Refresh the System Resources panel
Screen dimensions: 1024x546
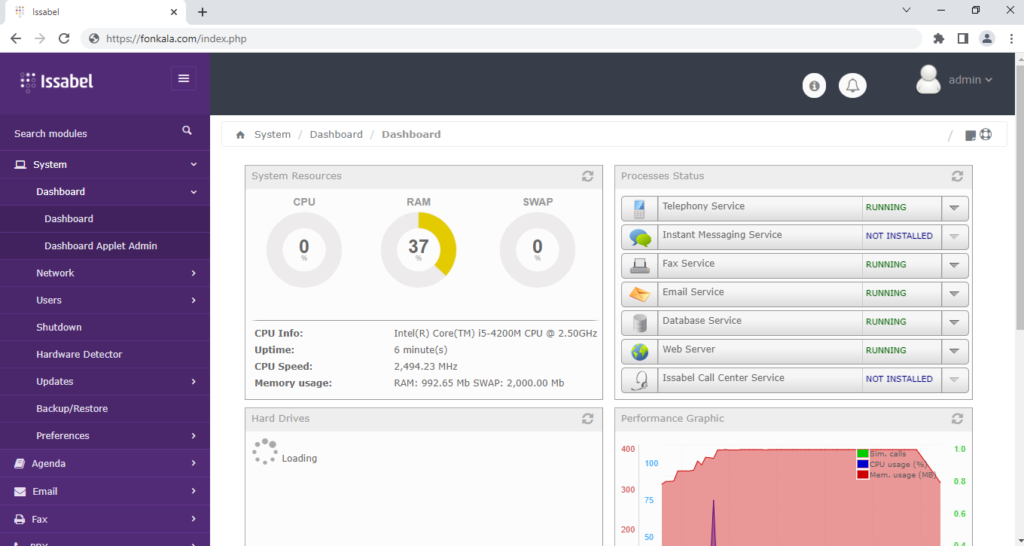(588, 176)
